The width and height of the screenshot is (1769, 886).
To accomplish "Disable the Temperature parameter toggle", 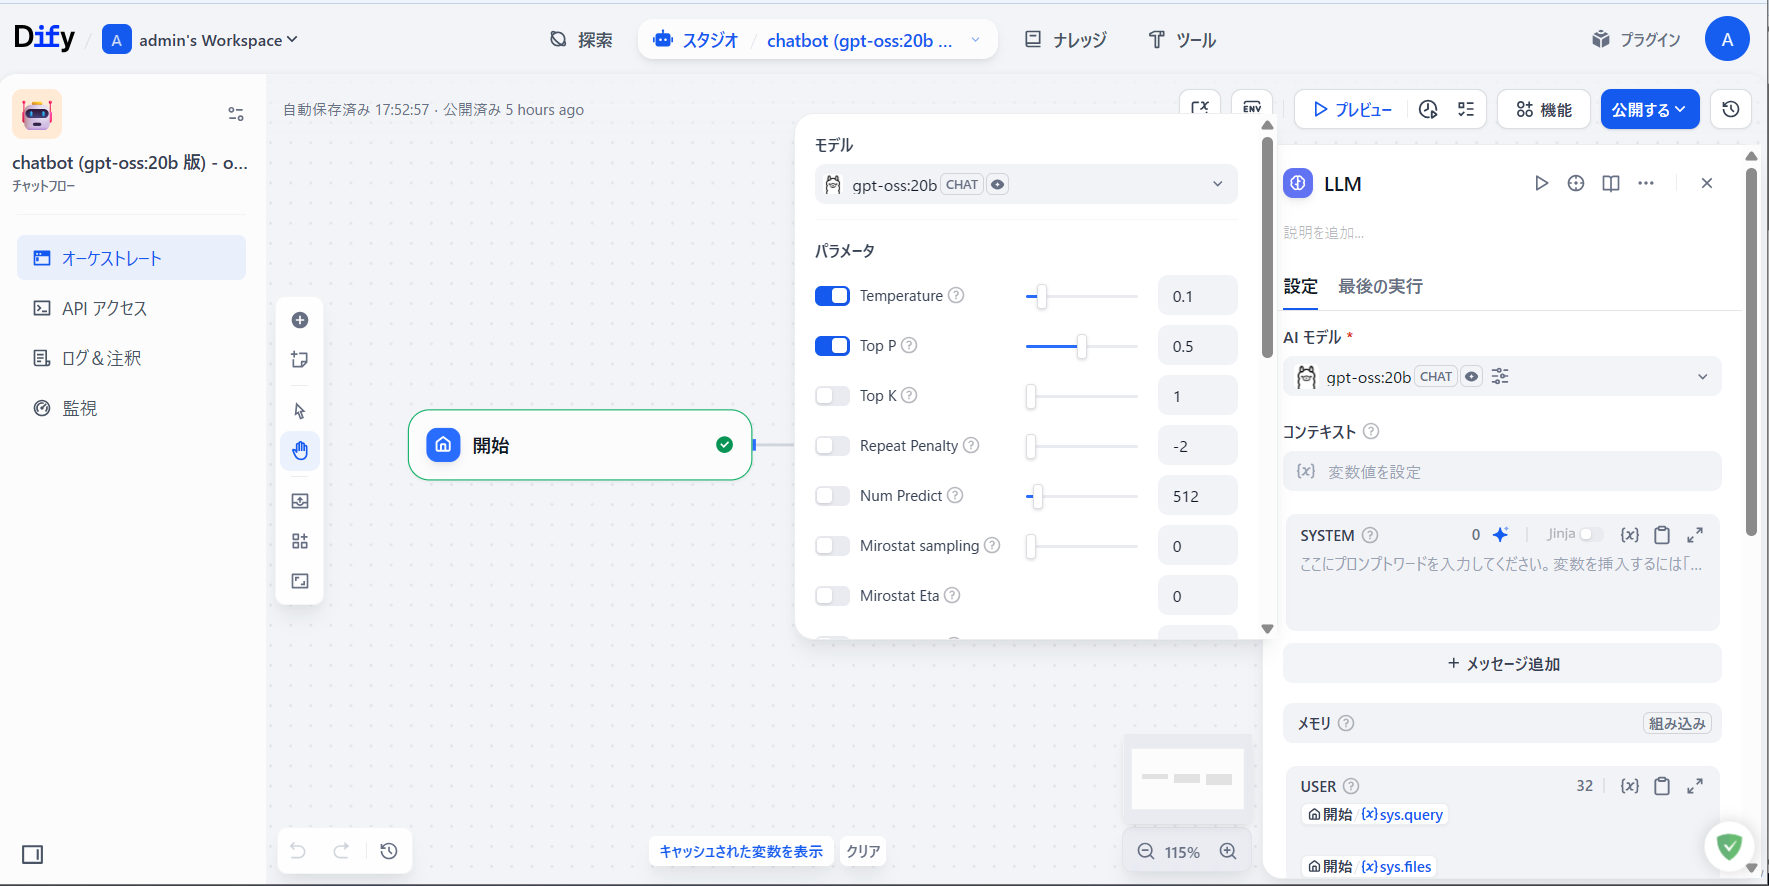I will tap(832, 296).
